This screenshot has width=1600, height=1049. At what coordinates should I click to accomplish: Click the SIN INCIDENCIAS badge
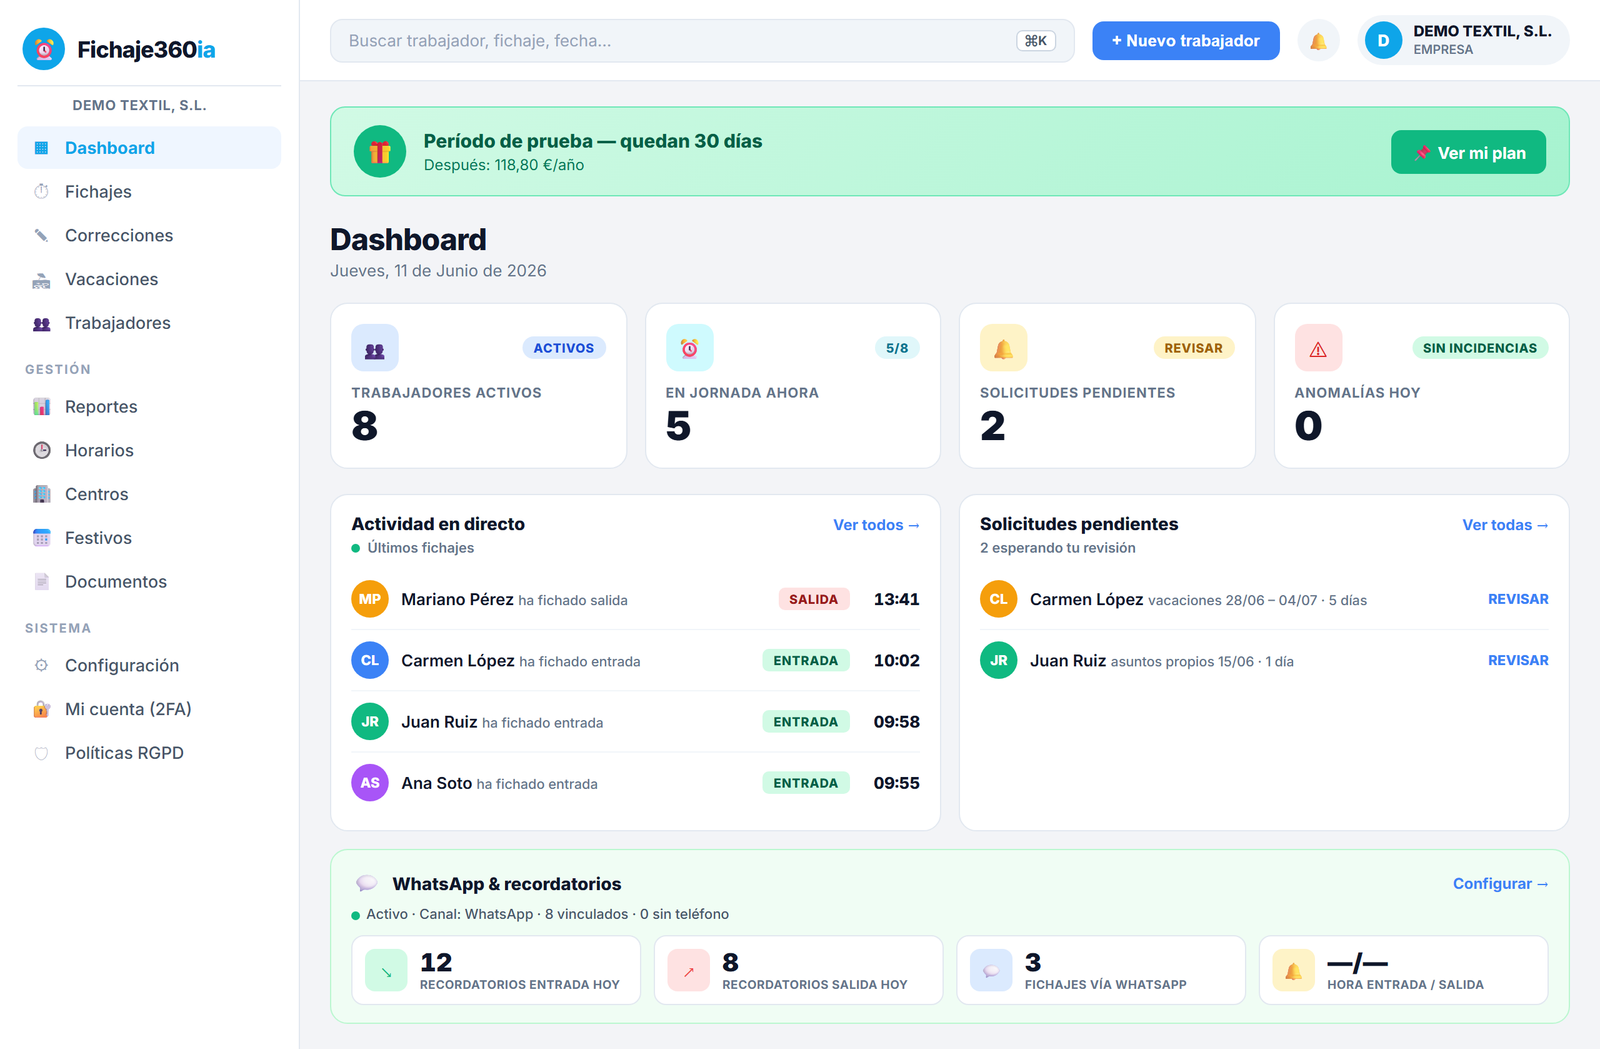[1480, 348]
